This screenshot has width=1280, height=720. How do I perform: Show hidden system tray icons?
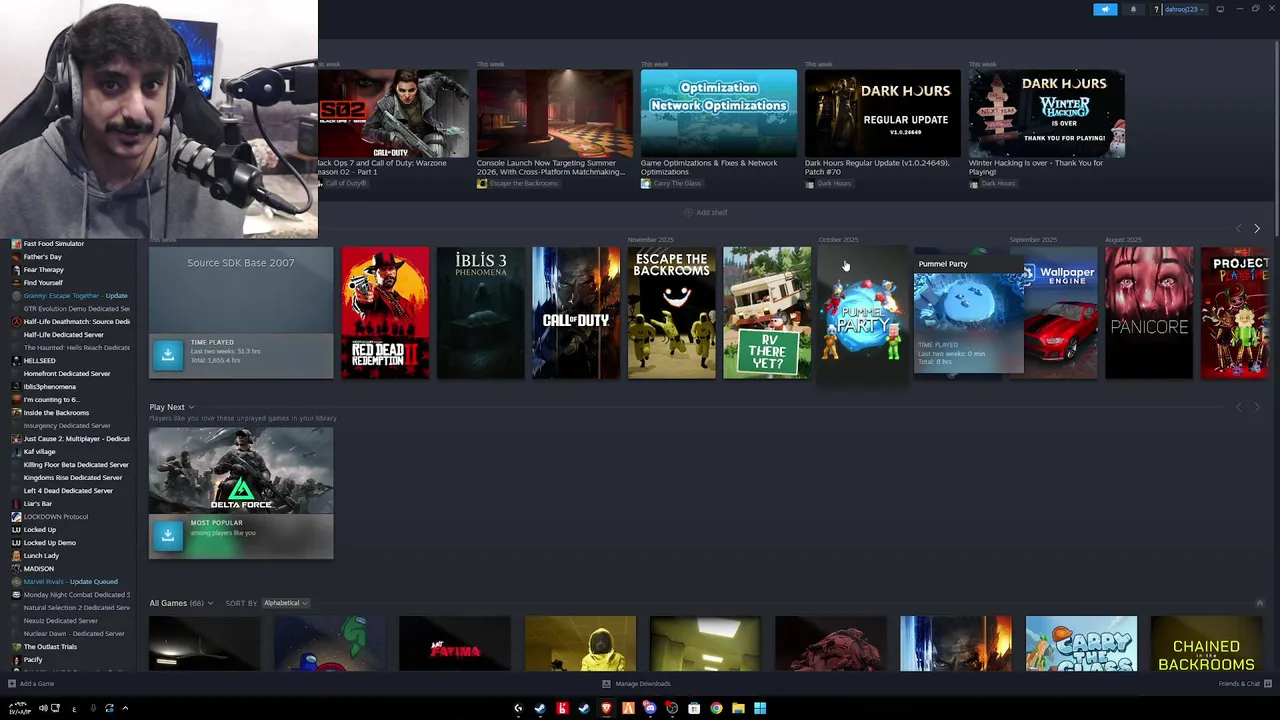pos(125,708)
